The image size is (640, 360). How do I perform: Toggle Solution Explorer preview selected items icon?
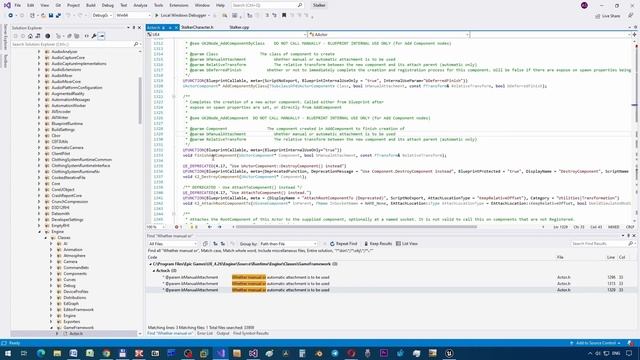(x=102, y=36)
